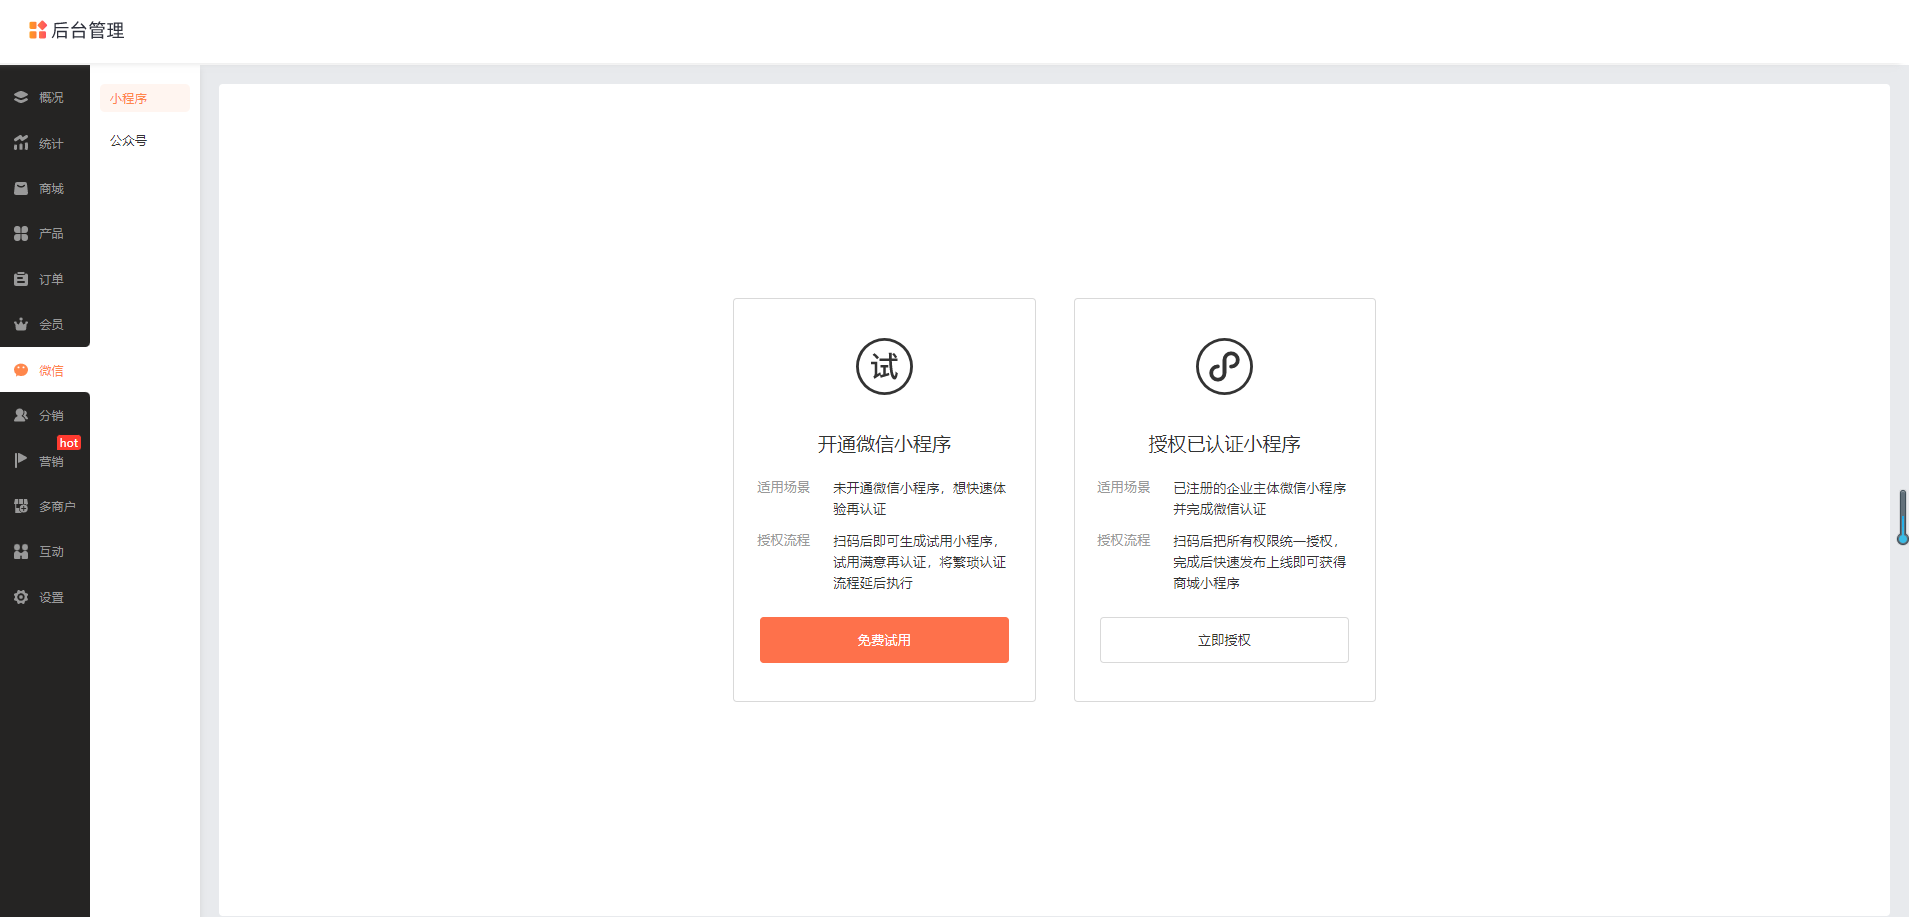Click the 授权已认证小程序 card heading
Screen dimensions: 1909x917
pyautogui.click(x=1224, y=444)
